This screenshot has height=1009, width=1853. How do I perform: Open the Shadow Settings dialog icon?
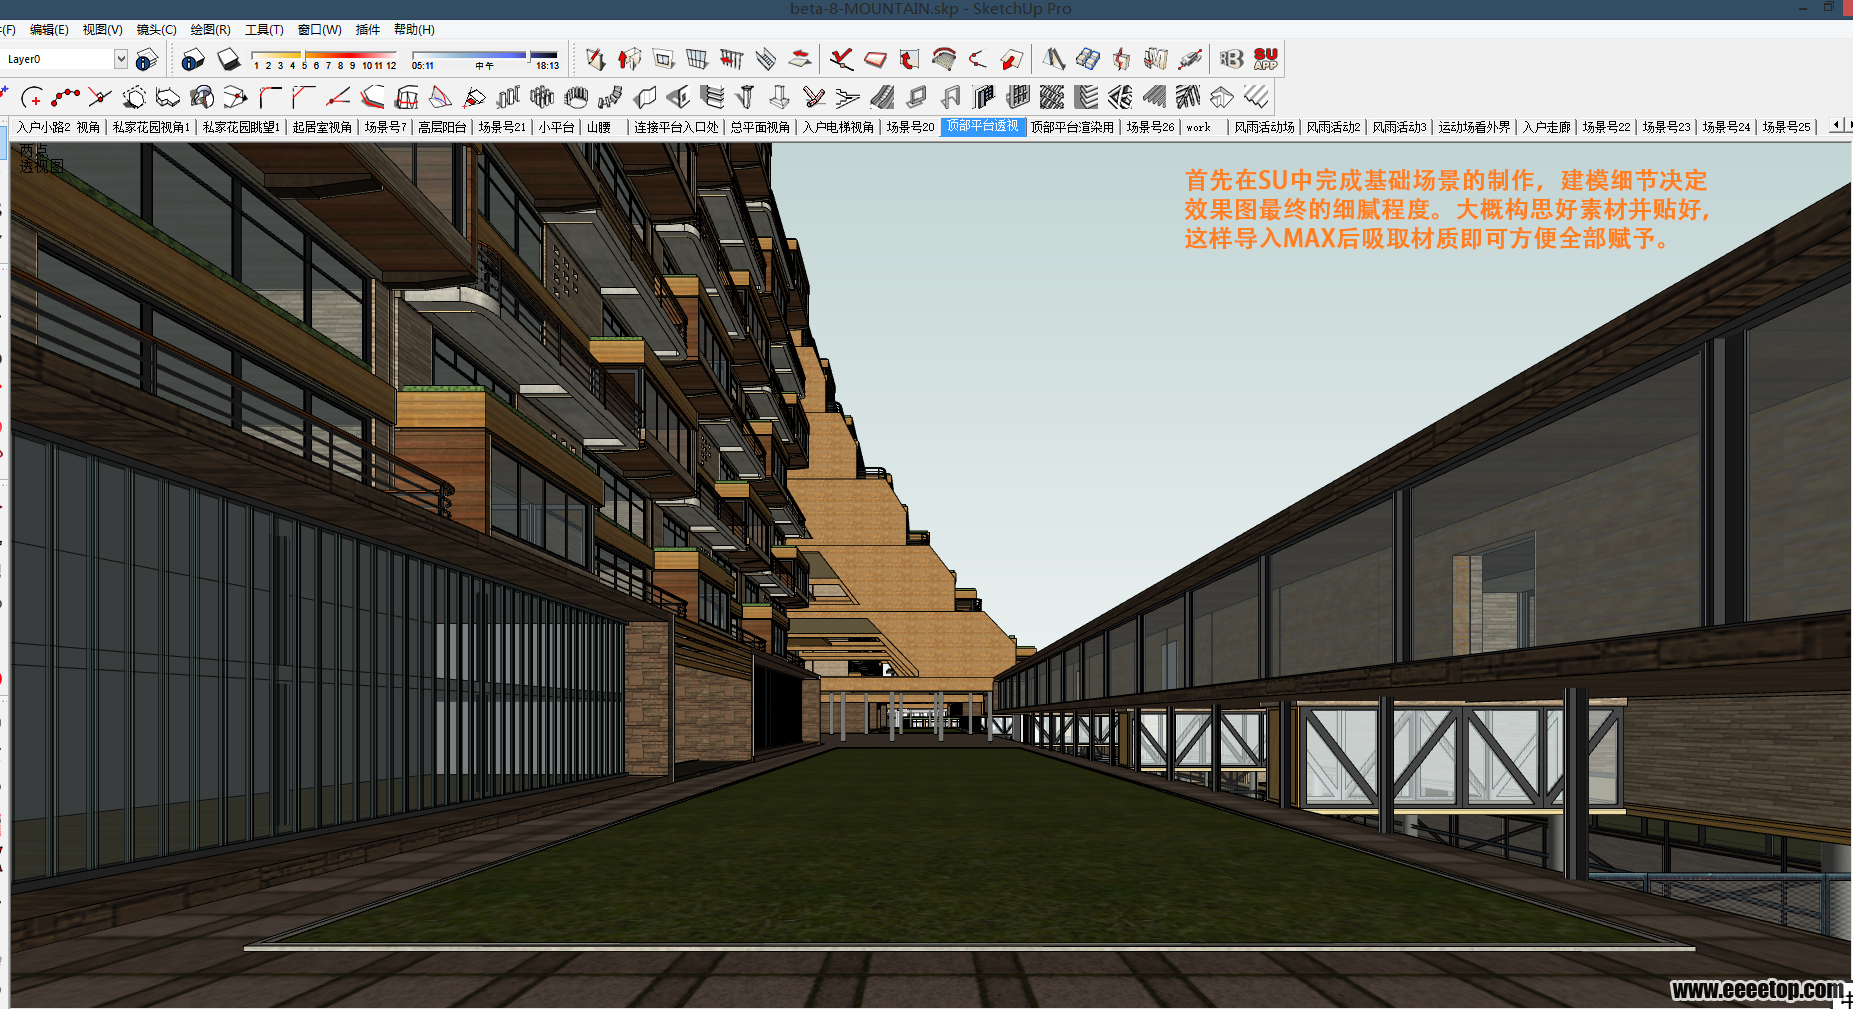[x=193, y=60]
